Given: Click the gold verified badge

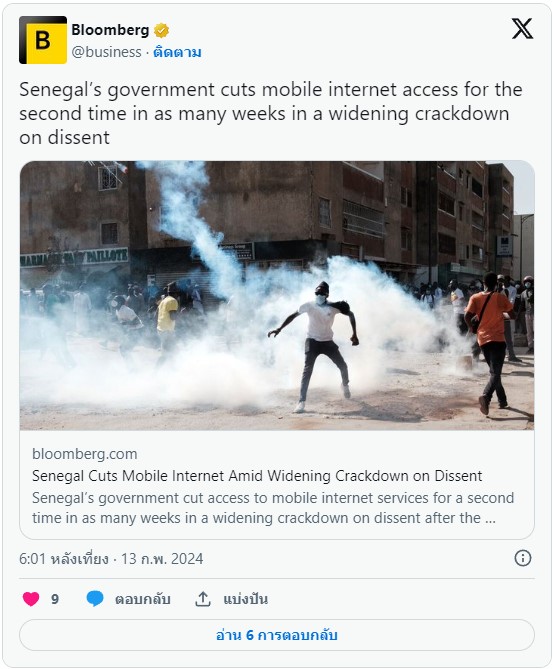Looking at the screenshot, I should (x=161, y=30).
